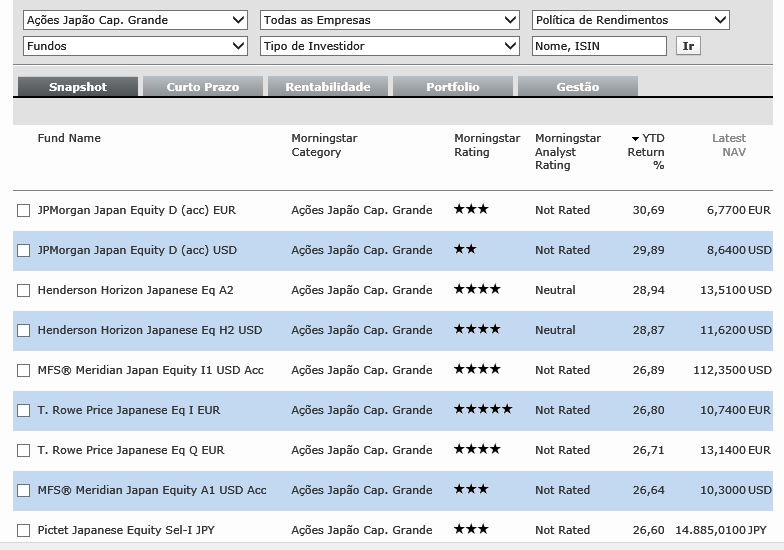Click YTD return value 26,80
The image size is (784, 550).
tap(648, 410)
